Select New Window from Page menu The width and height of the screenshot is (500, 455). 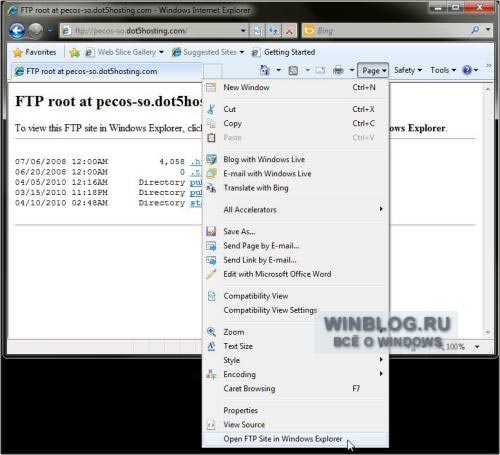[x=295, y=88]
